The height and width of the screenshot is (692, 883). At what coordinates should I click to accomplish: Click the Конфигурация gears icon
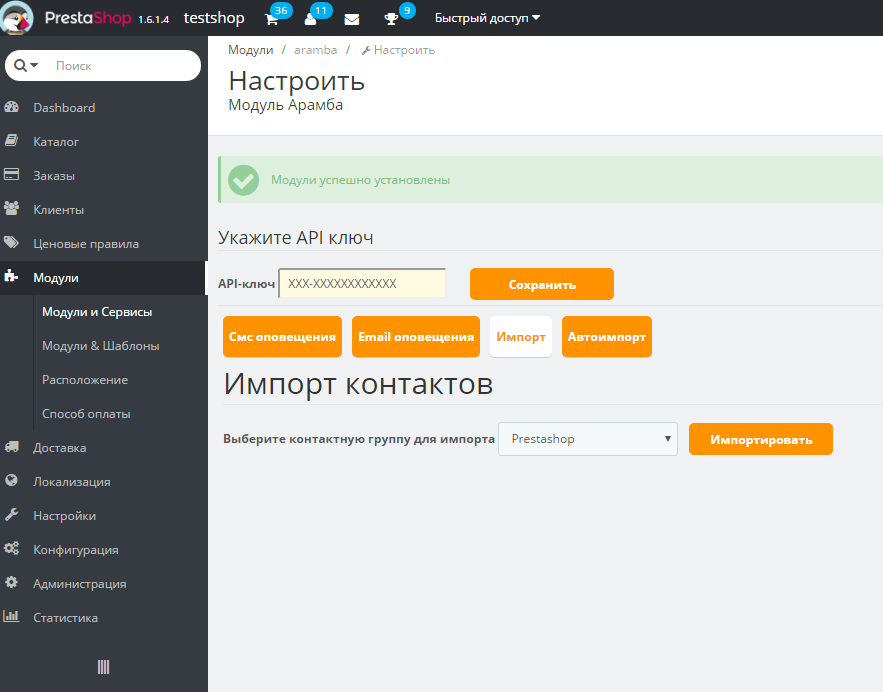coord(11,548)
